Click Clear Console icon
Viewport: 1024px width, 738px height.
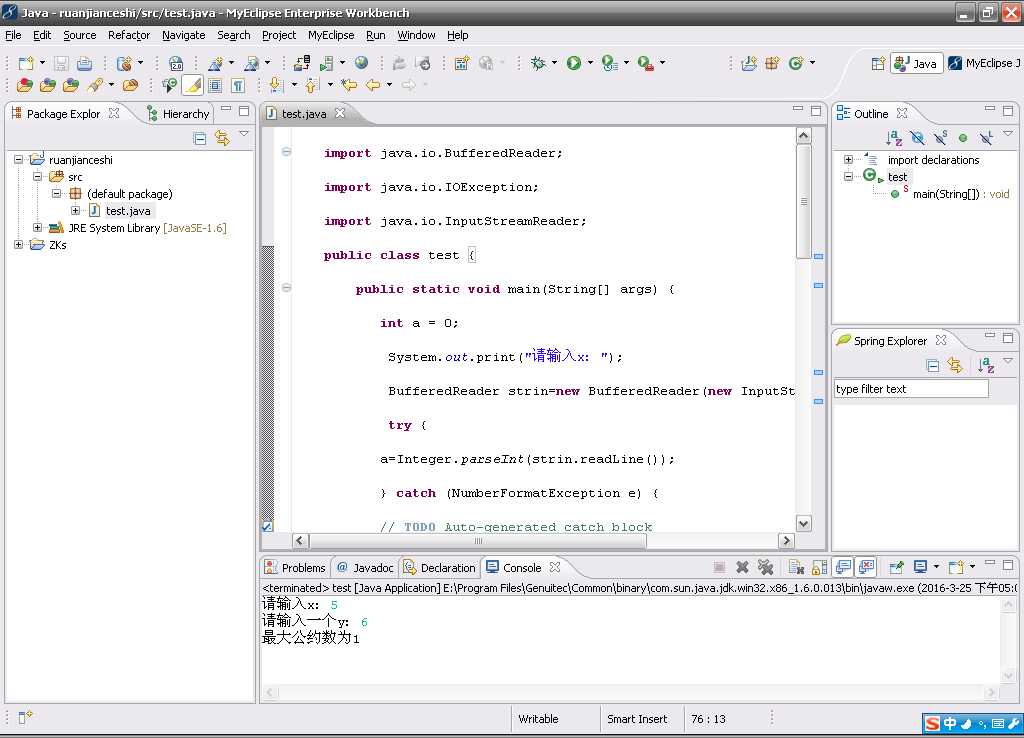pos(795,567)
